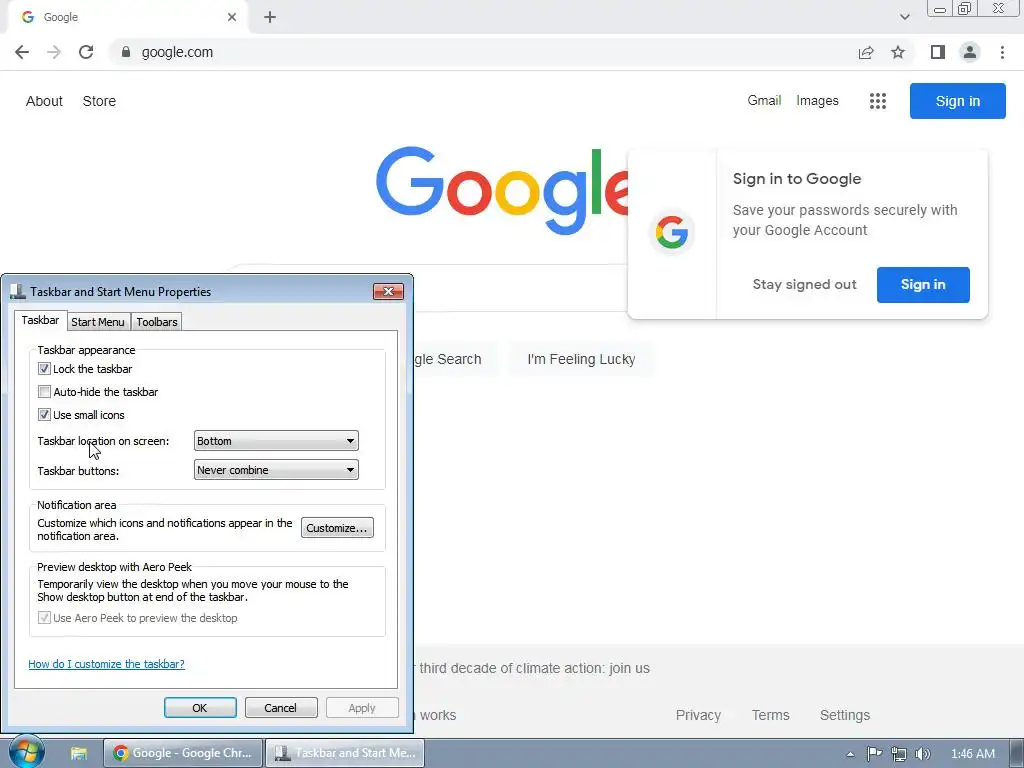1024x768 pixels.
Task: Select the Taskbar tab
Action: coord(40,320)
